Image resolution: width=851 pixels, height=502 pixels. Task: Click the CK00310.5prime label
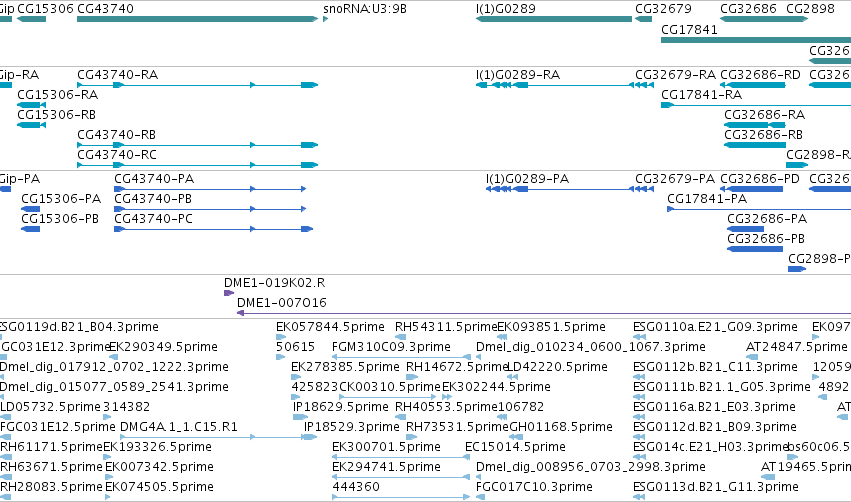point(390,387)
